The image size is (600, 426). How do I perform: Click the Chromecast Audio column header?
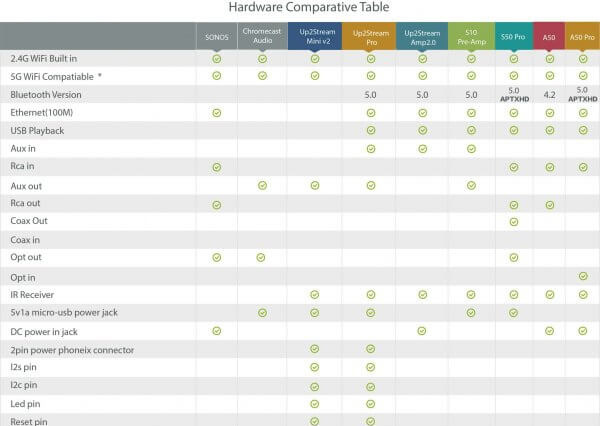tap(262, 35)
